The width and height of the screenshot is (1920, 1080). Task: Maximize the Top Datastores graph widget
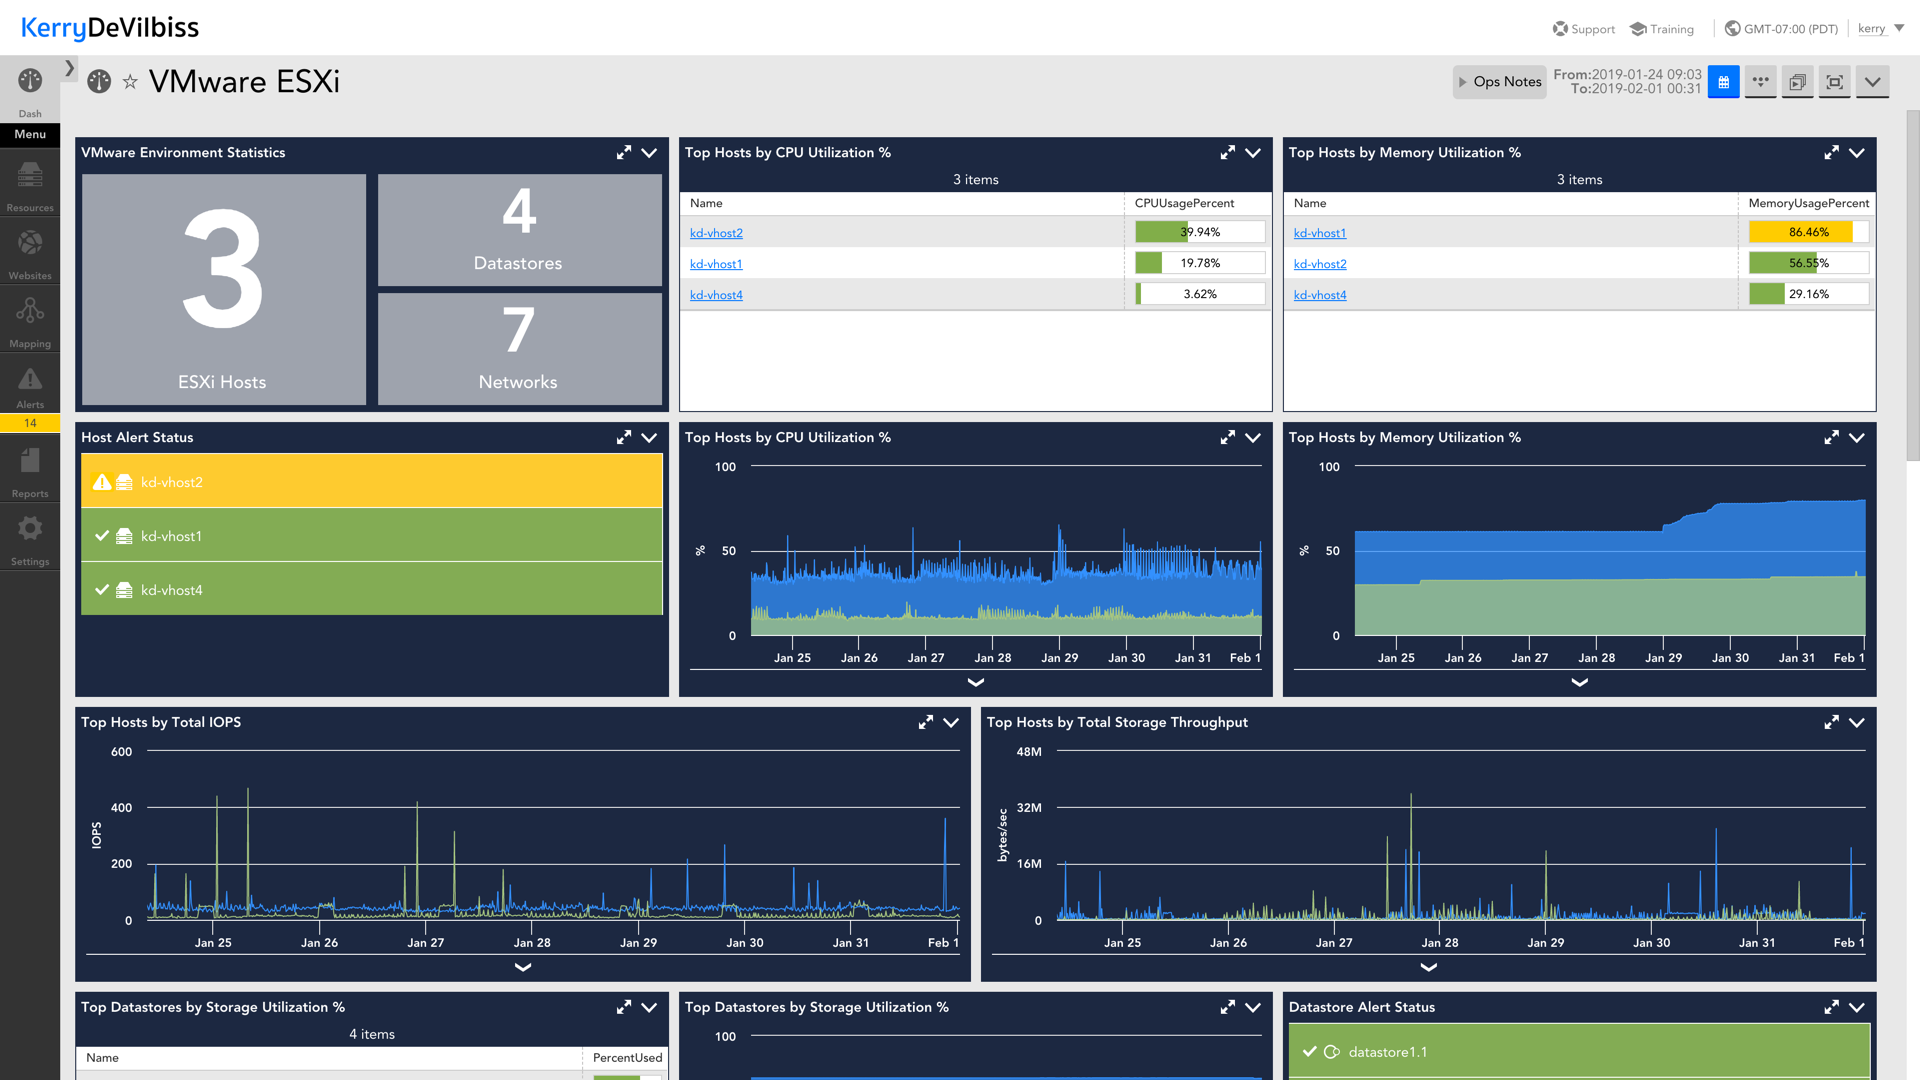coord(1228,1008)
